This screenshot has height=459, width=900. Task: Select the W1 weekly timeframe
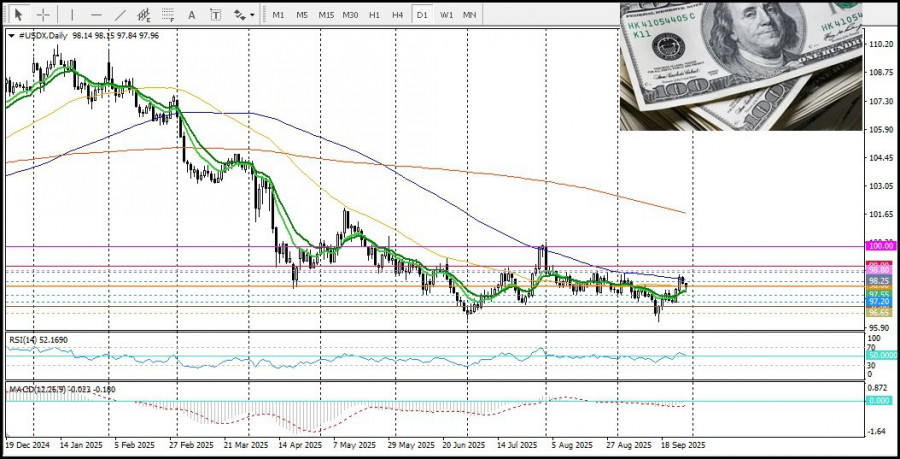446,15
